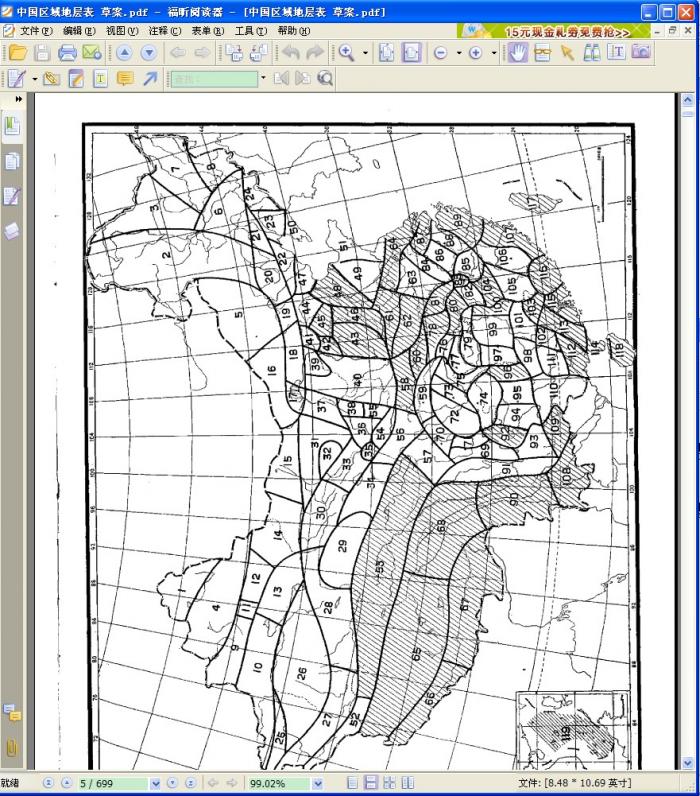Select the Hand tool

(x=517, y=53)
